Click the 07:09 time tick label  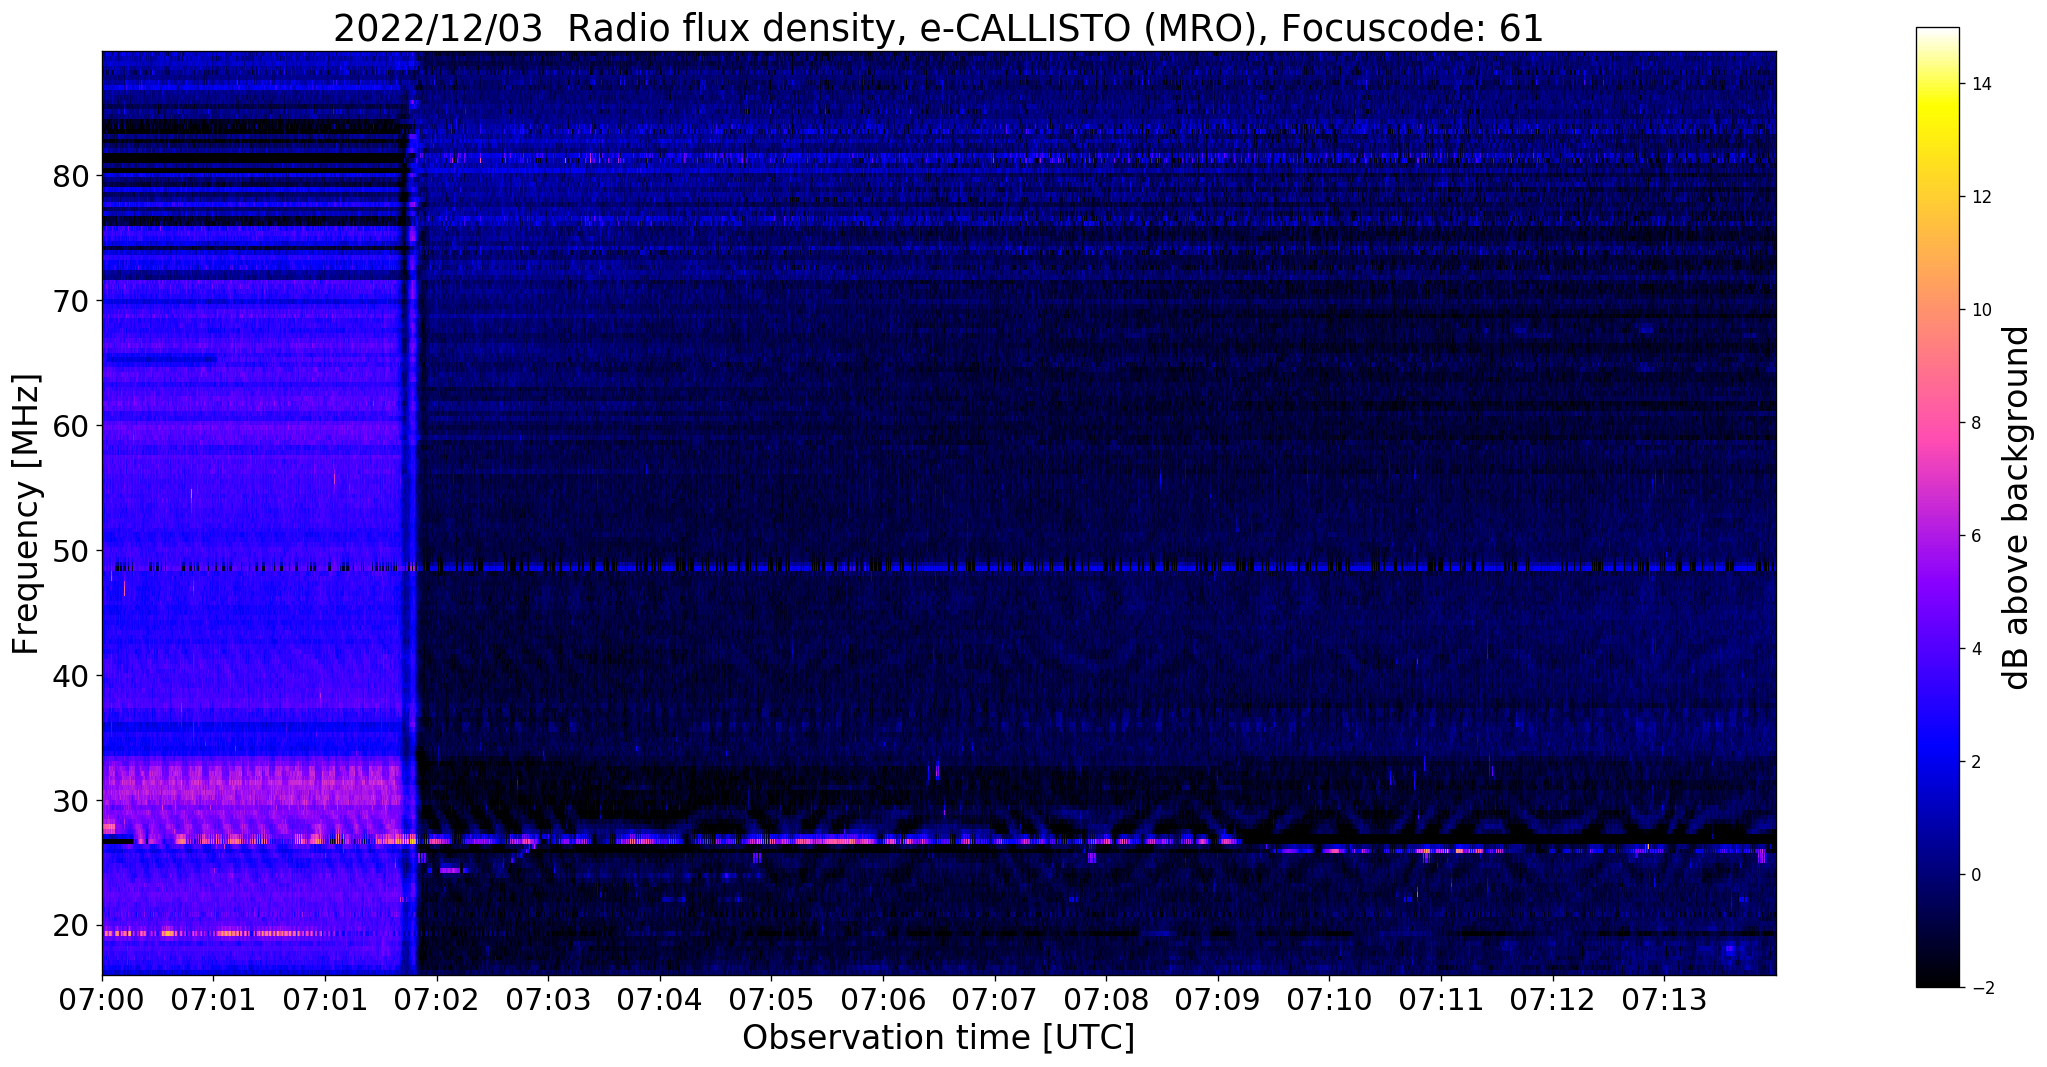1218,1001
